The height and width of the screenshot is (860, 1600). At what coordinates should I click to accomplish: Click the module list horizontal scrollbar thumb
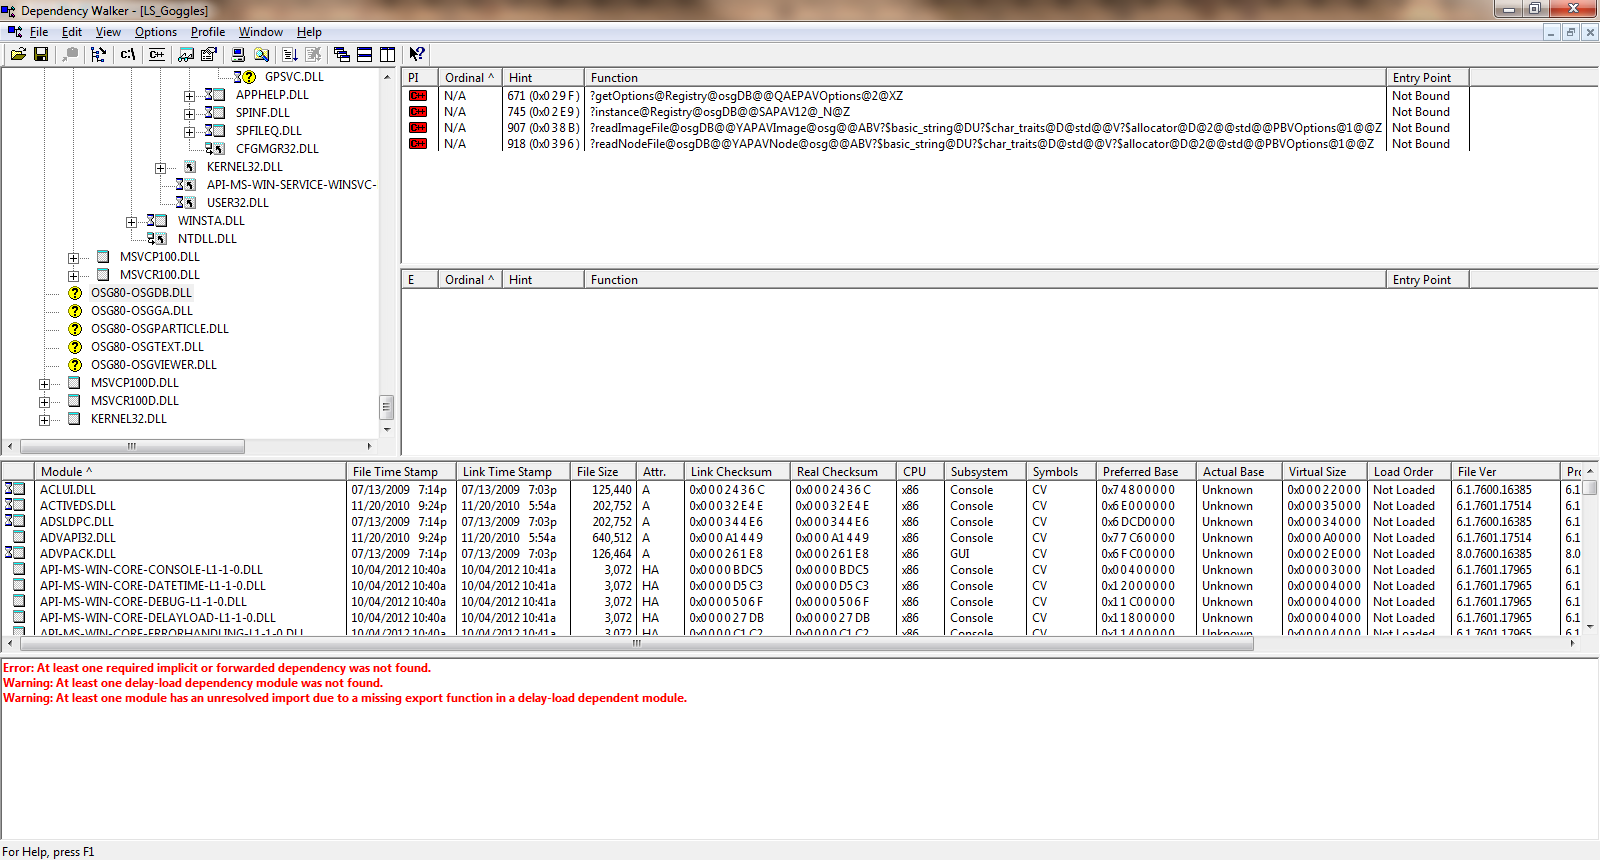636,644
